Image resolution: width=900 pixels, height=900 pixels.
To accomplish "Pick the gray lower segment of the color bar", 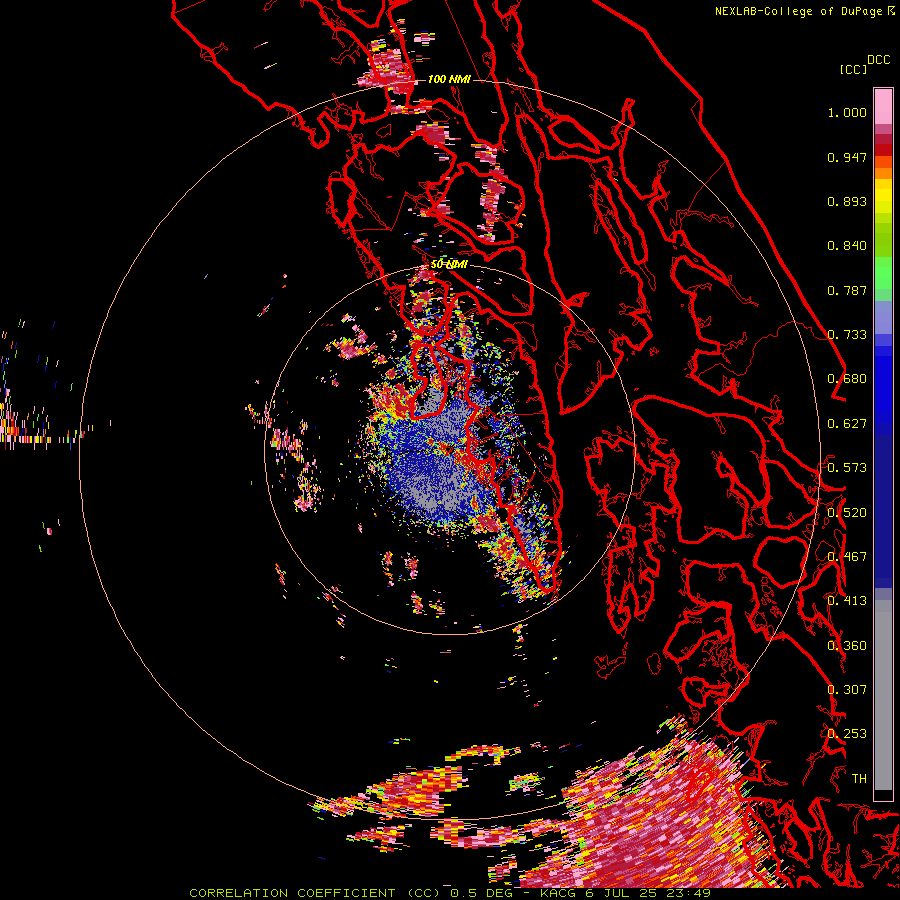I will (883, 695).
